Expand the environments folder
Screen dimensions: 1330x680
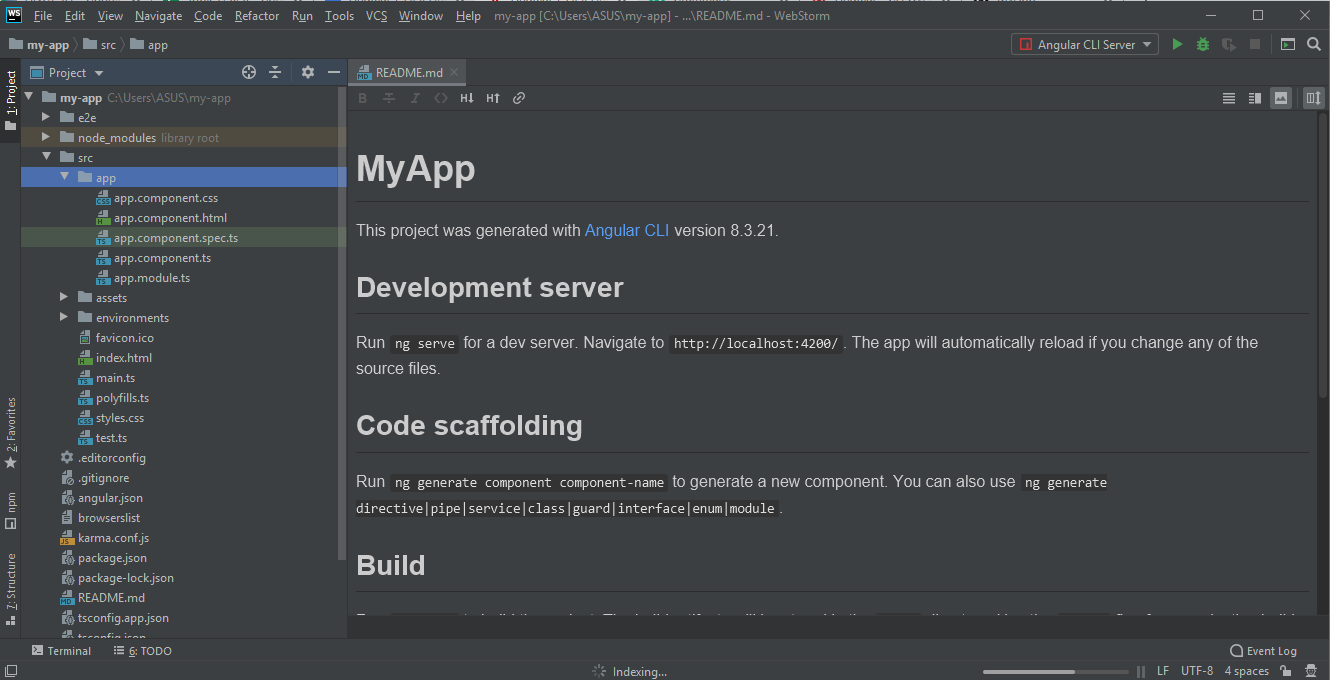point(64,318)
